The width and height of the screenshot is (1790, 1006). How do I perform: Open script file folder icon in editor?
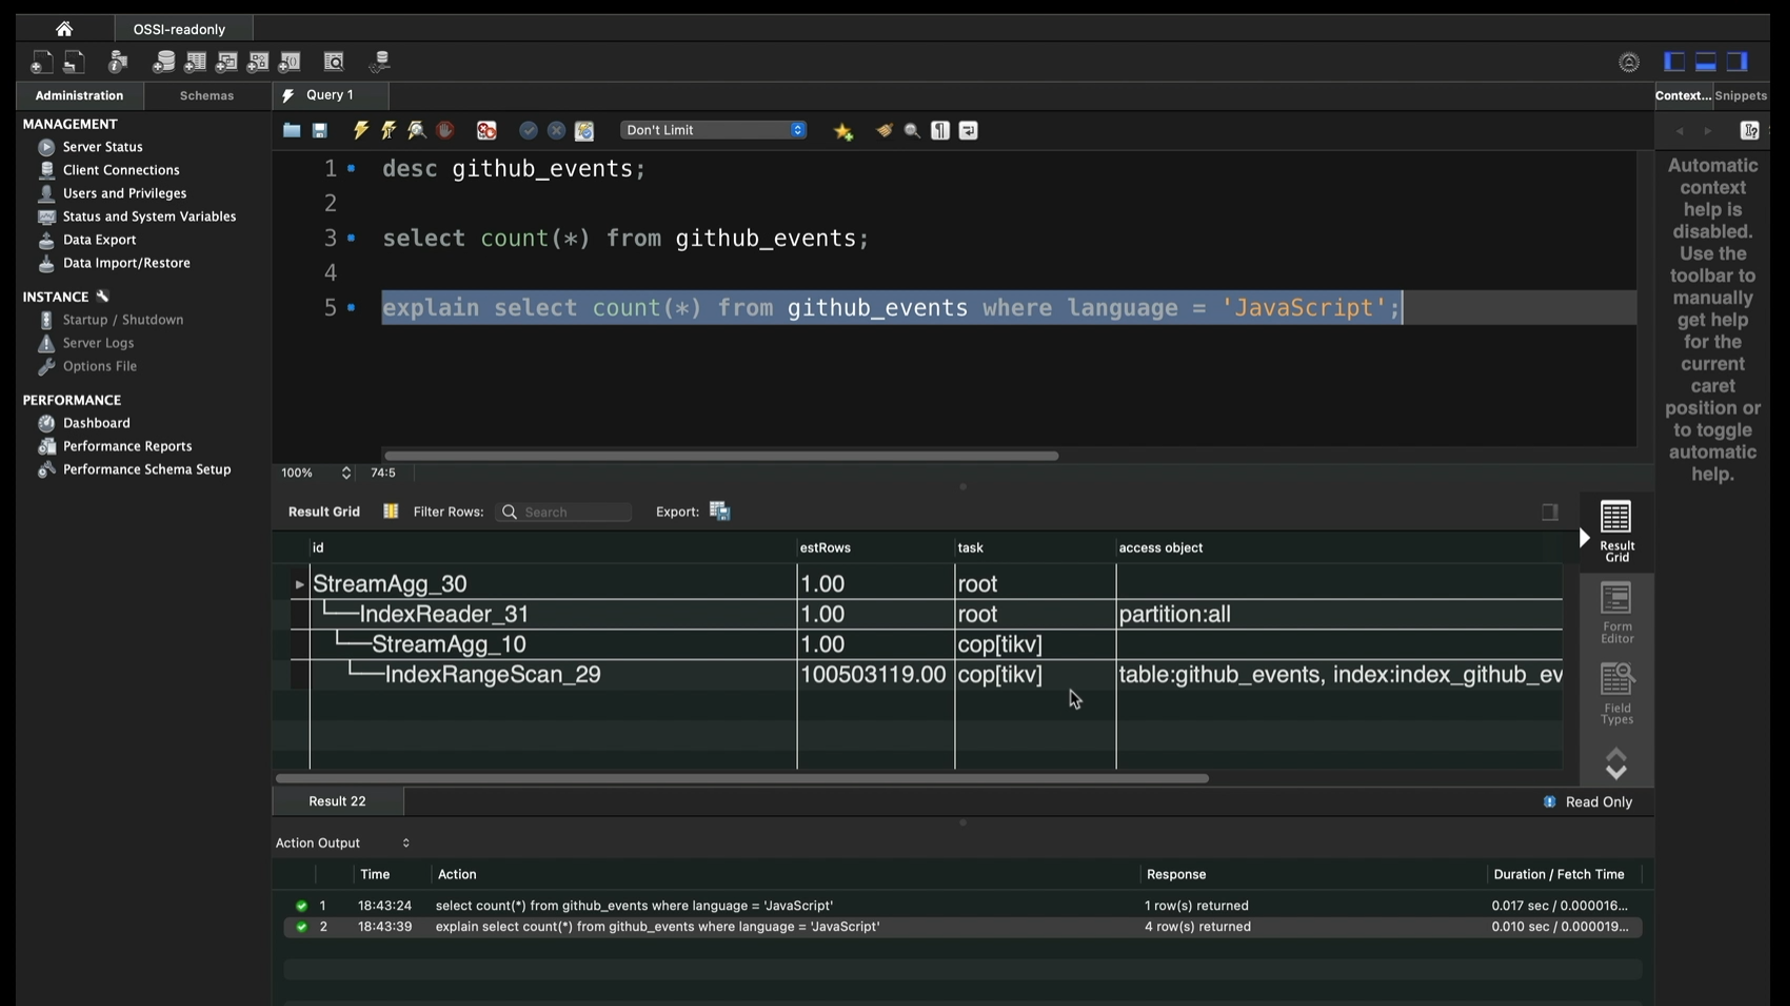pos(291,130)
